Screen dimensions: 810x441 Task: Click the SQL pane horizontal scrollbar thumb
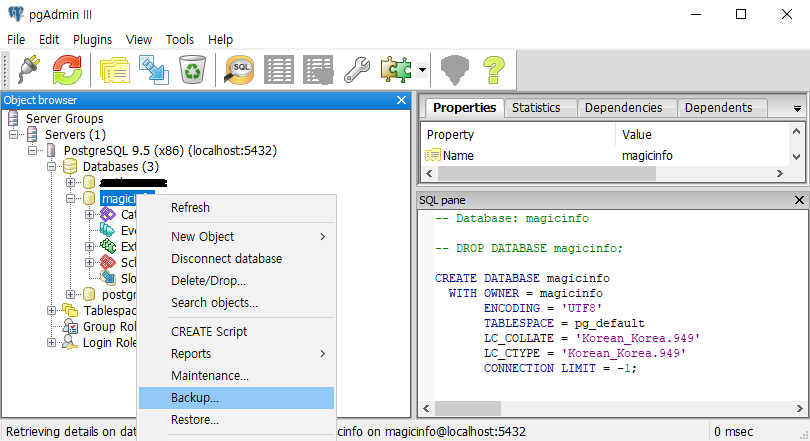coord(468,408)
